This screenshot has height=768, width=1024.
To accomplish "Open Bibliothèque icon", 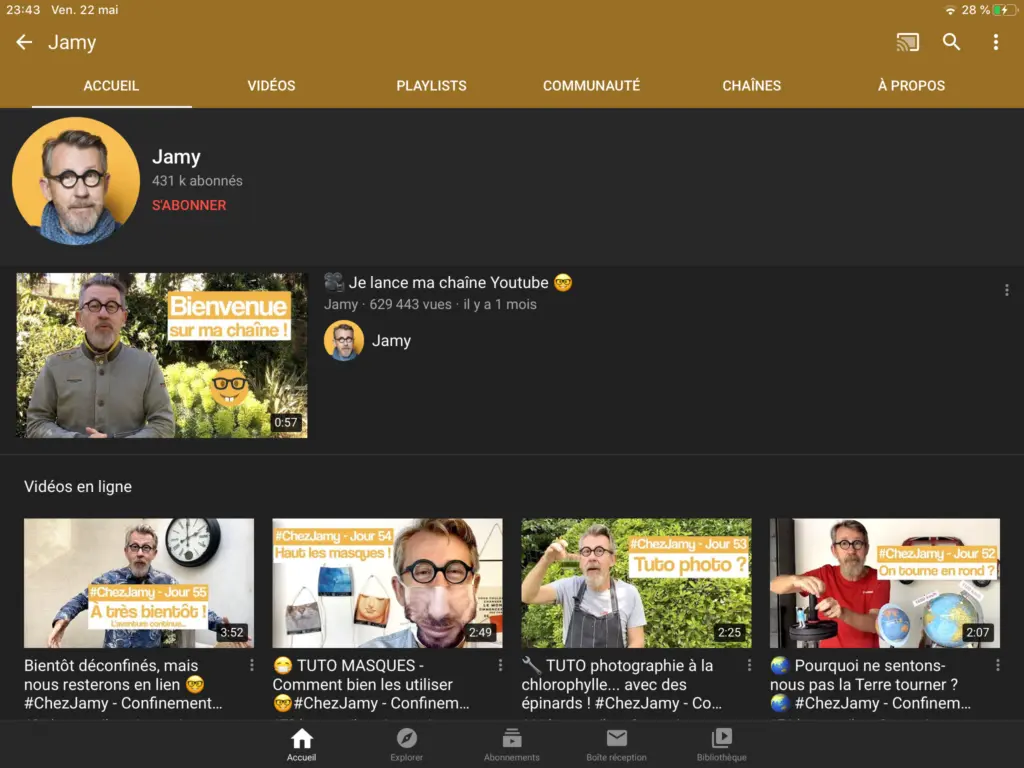I will 722,744.
